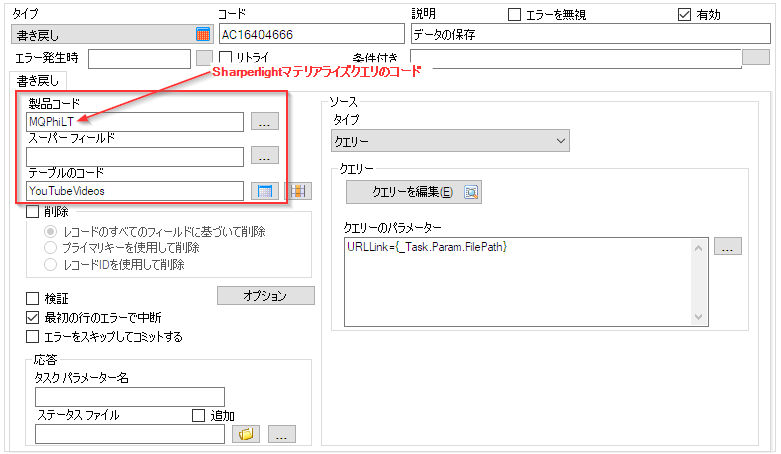Click the 製品コード field containing MQPhiLT
Viewport: 781px width, 454px height.
pos(135,122)
